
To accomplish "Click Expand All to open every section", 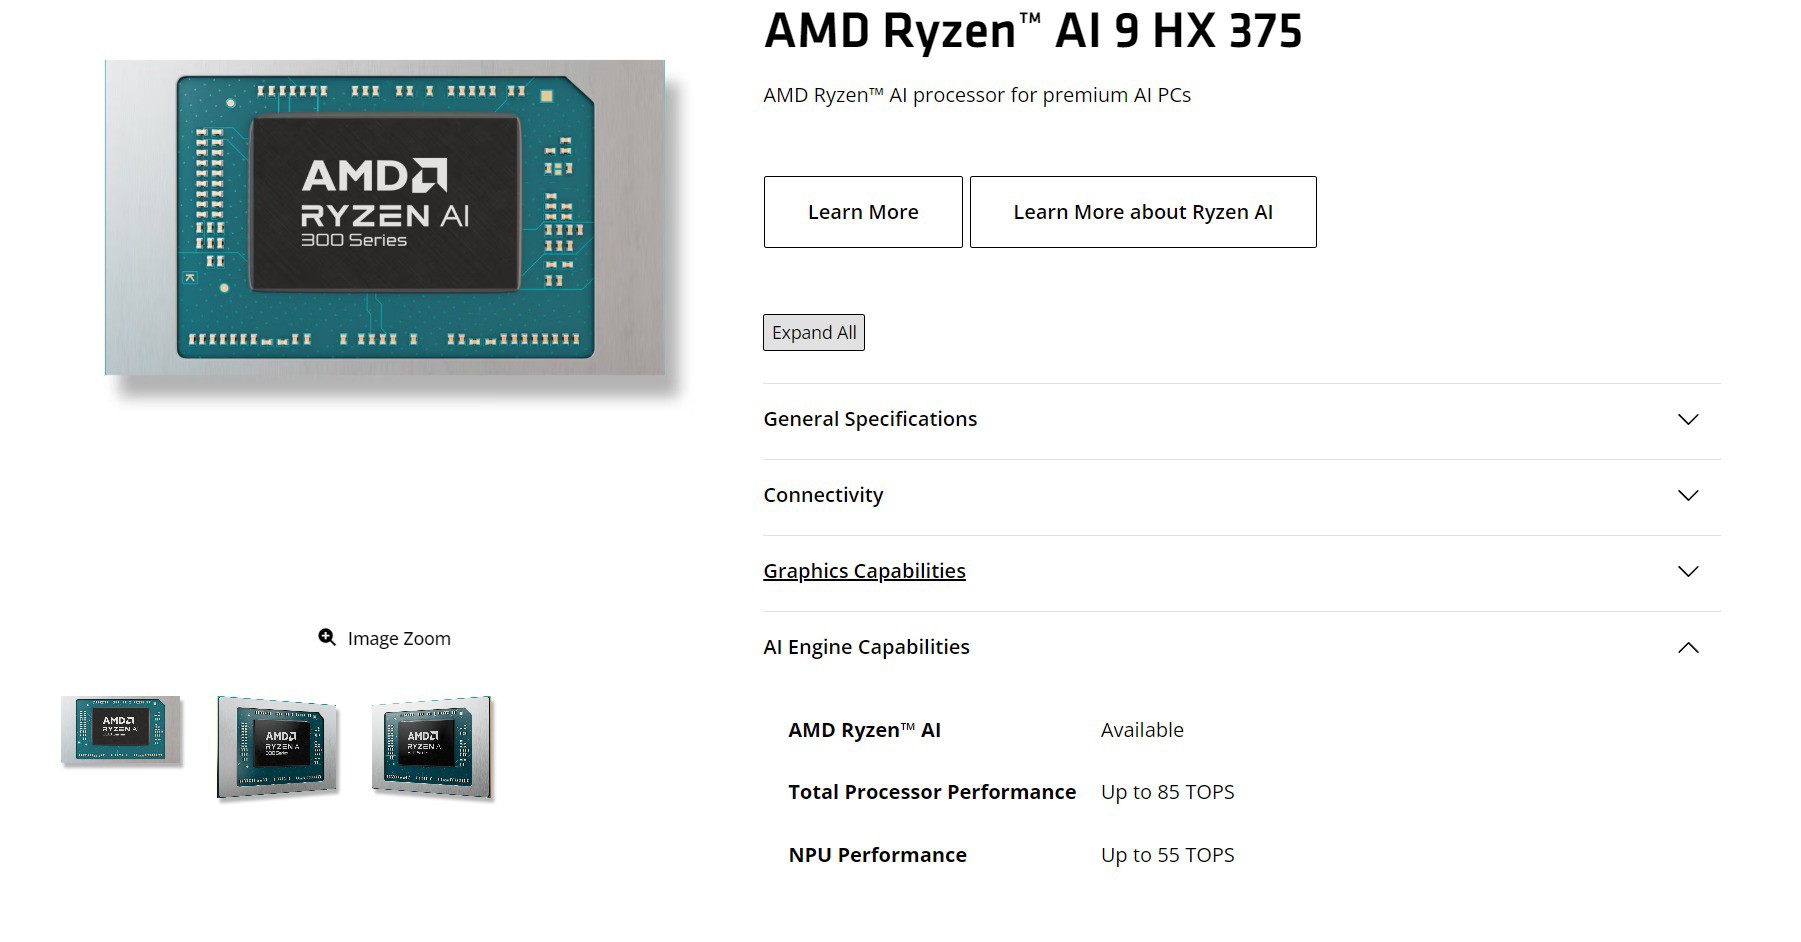I will [813, 332].
